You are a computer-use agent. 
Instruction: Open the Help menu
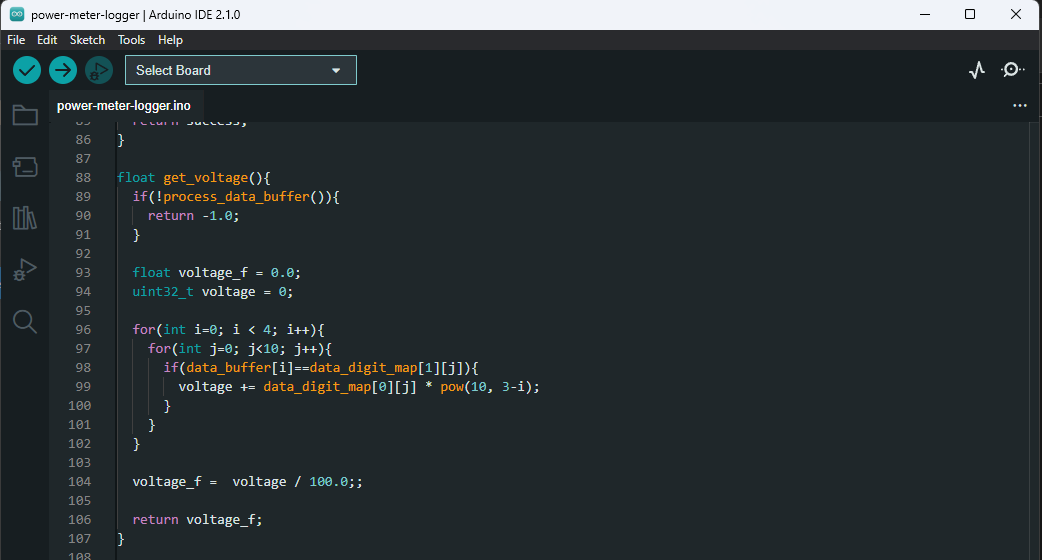click(170, 40)
